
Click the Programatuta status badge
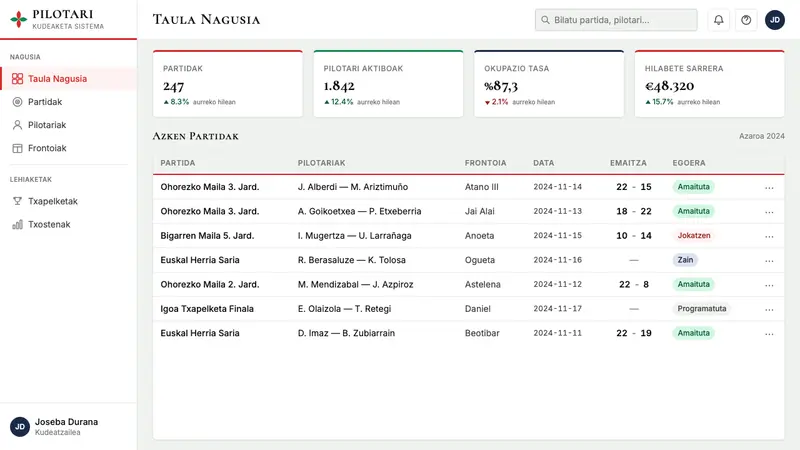pos(702,309)
